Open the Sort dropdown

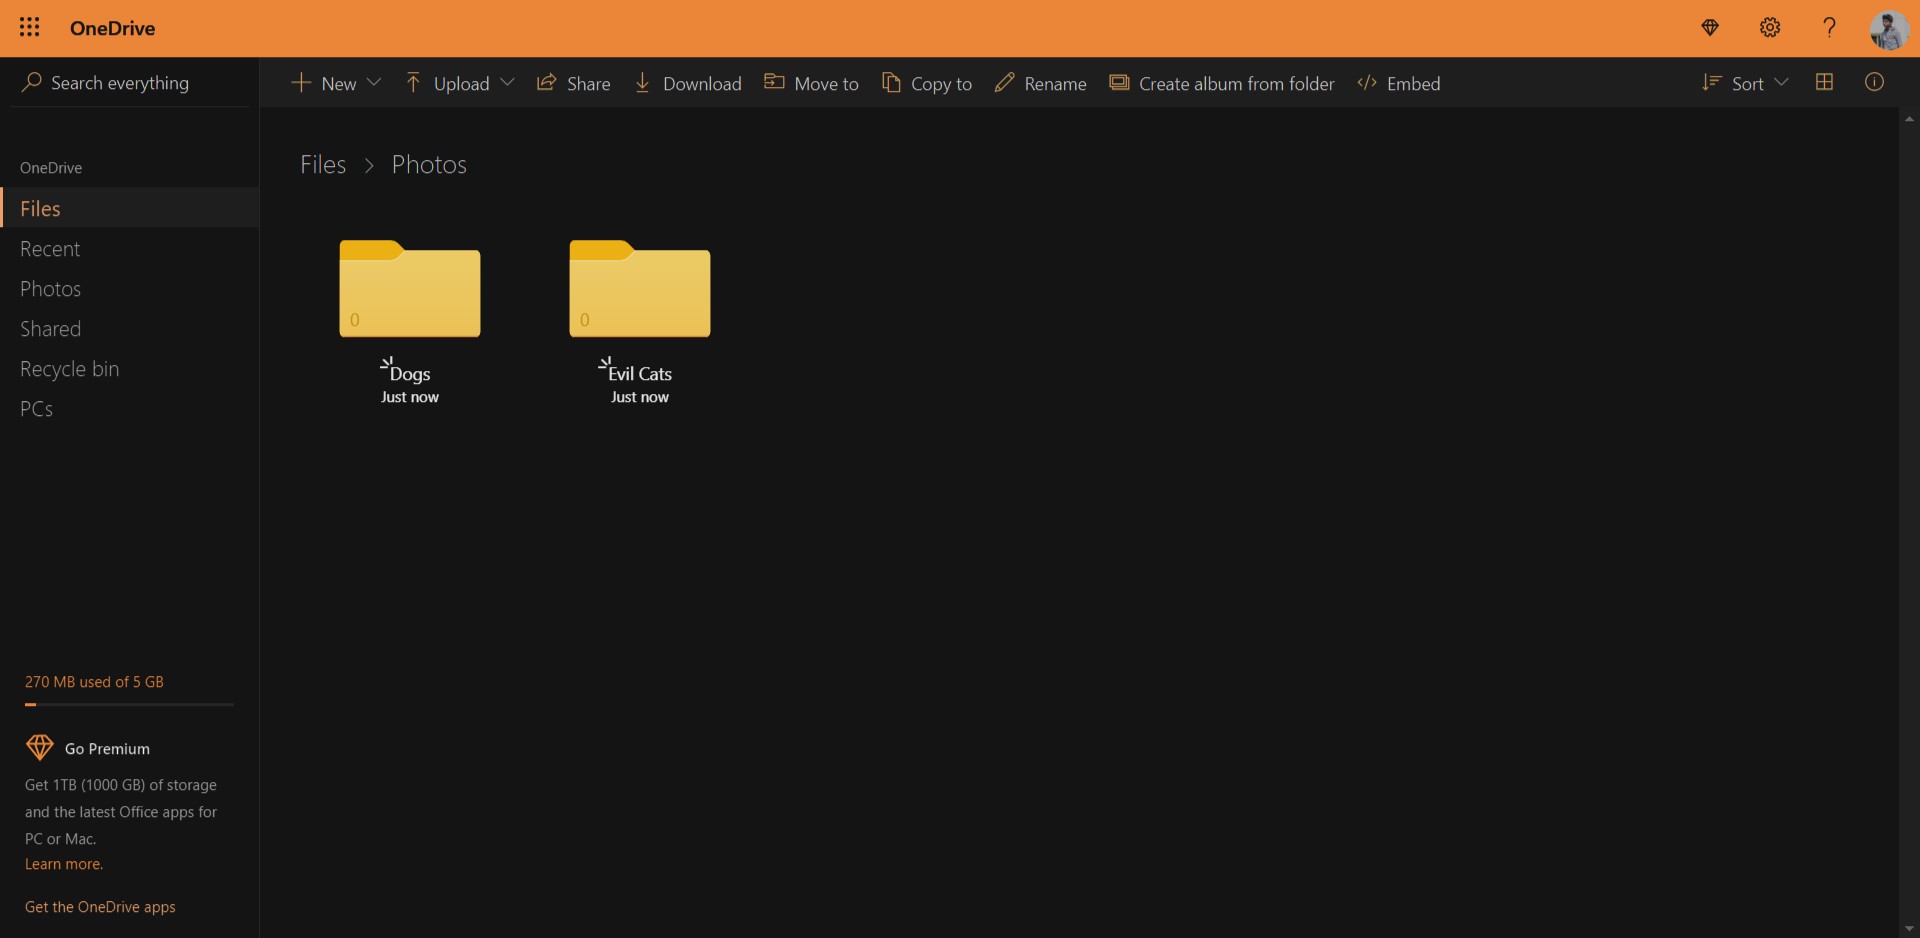point(1745,83)
